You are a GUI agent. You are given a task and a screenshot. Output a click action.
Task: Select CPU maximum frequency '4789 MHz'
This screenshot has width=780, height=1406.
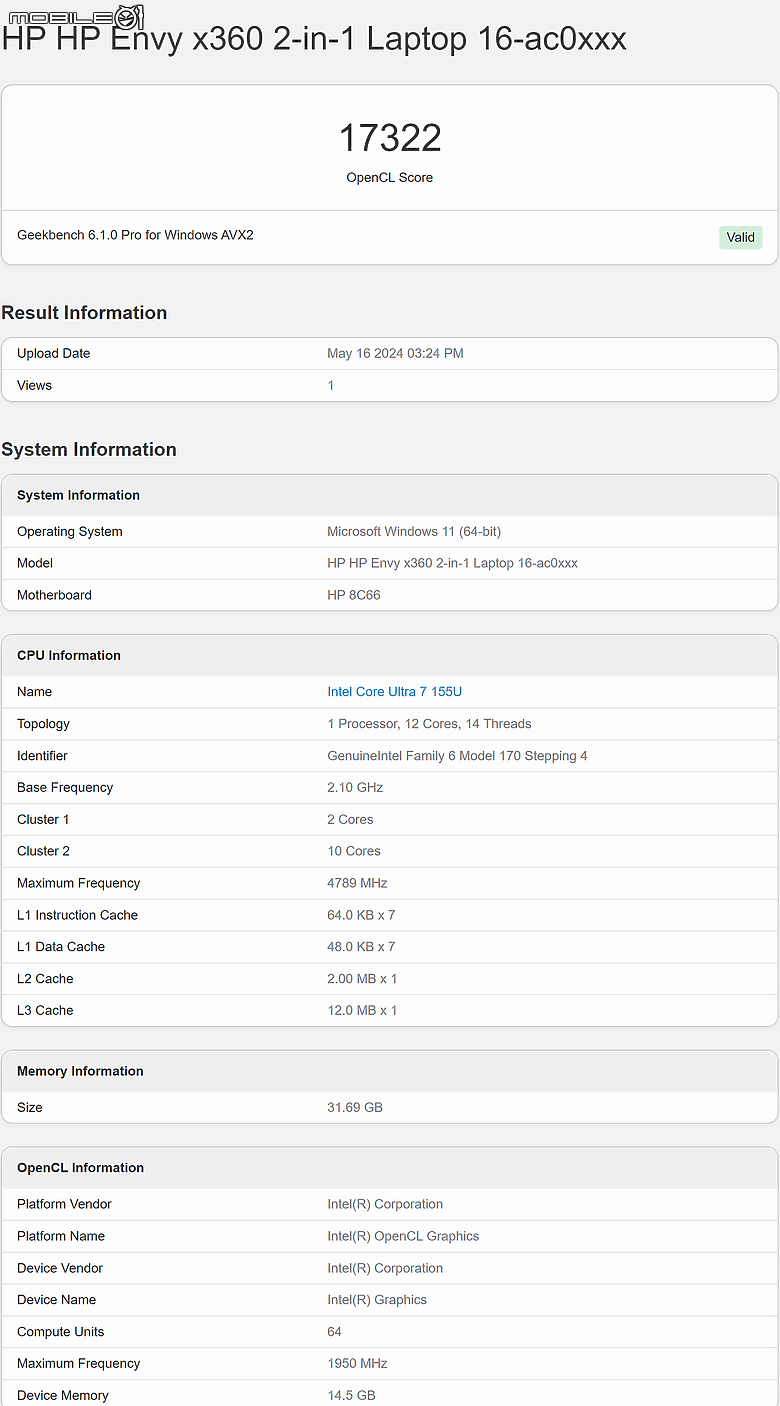[357, 884]
